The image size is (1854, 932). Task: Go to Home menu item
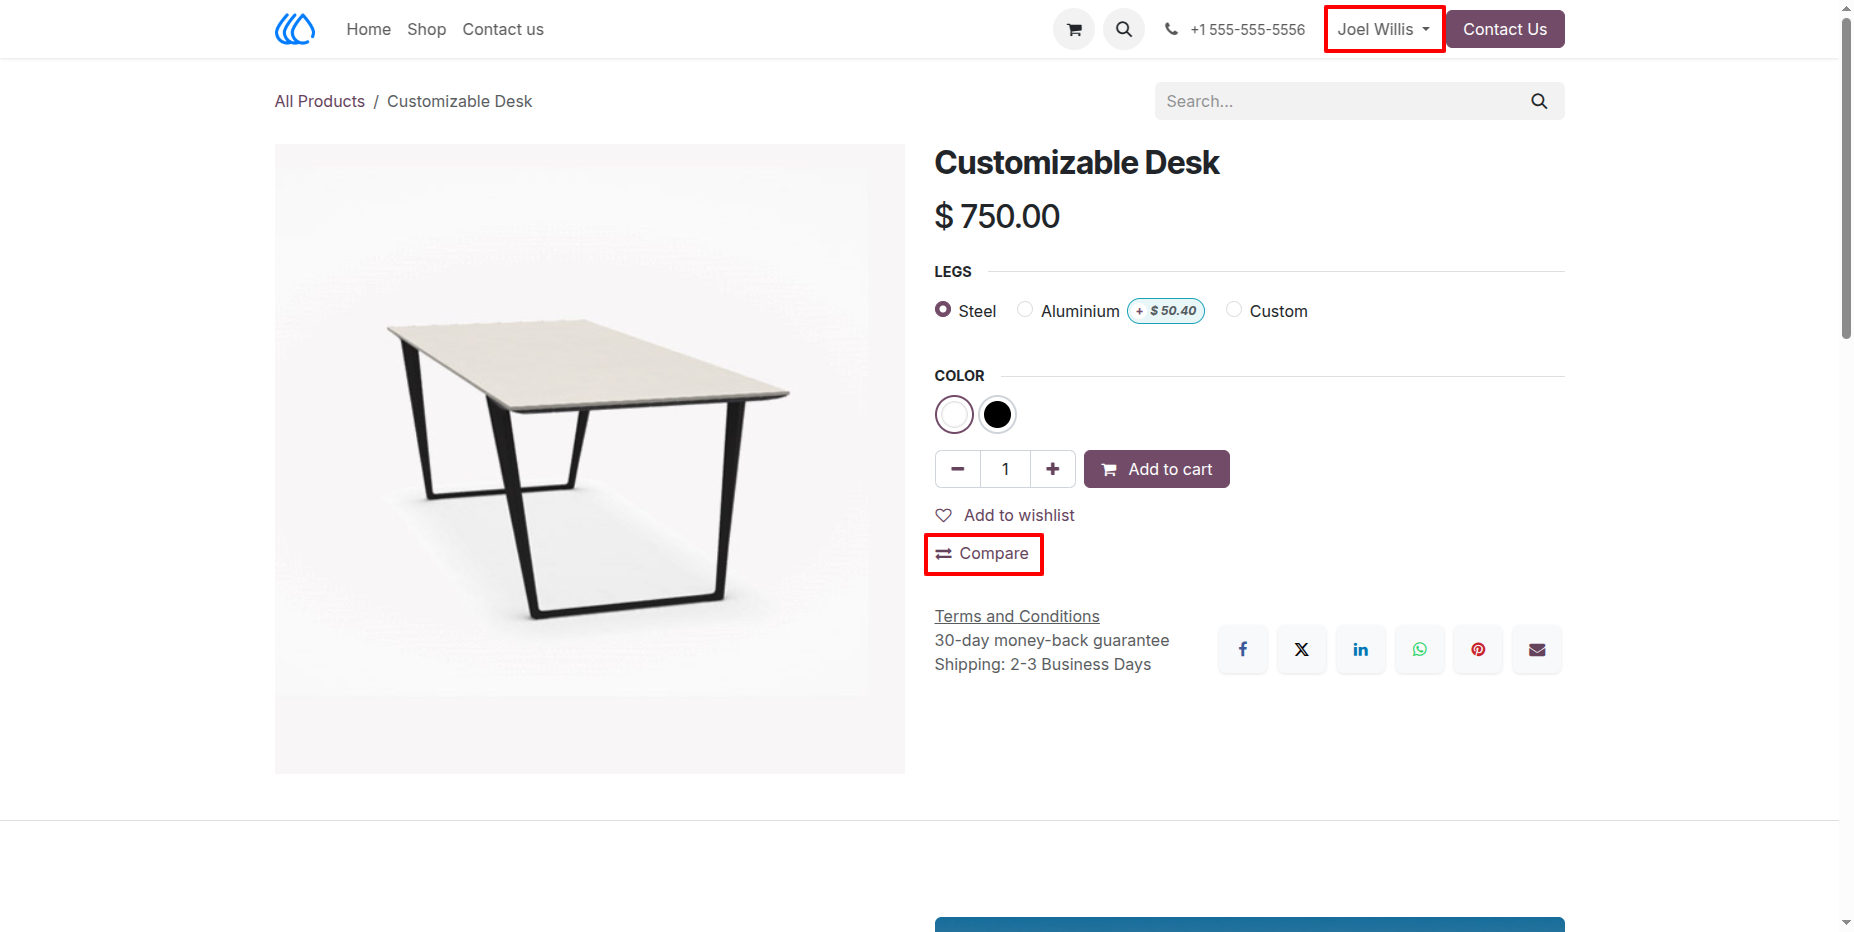369,29
